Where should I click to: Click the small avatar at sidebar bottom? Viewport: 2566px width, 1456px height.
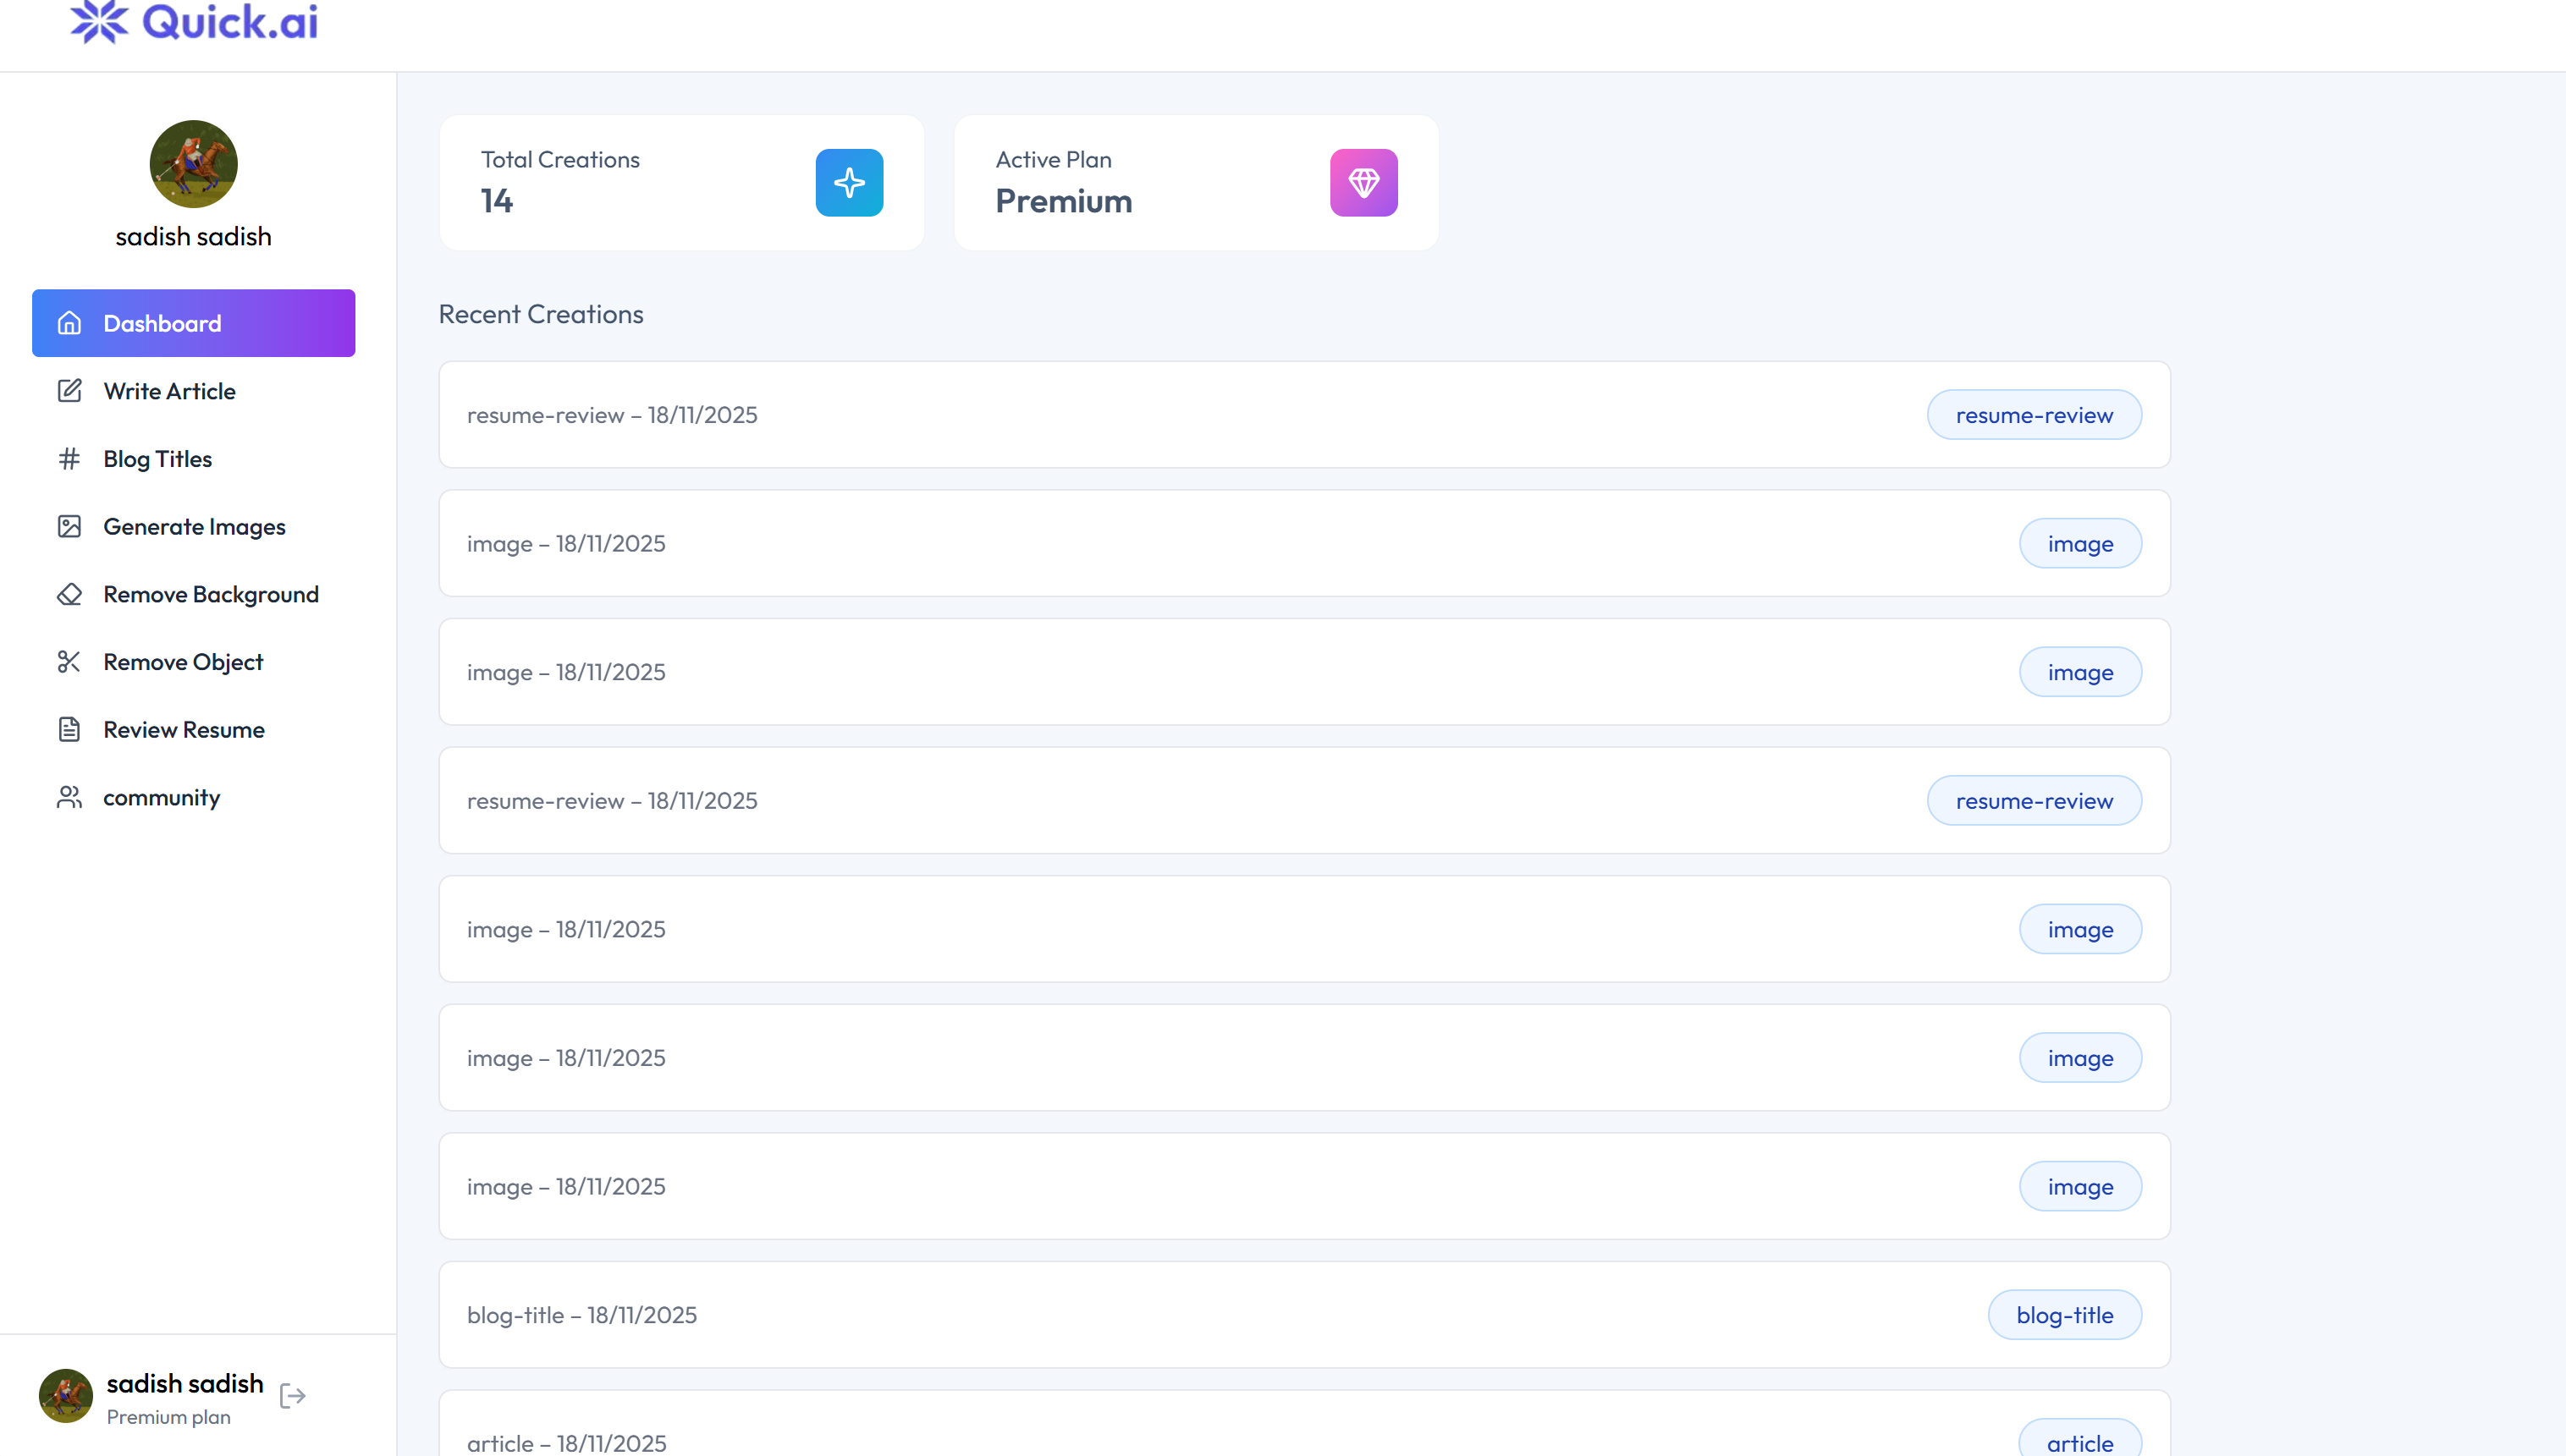pos(65,1396)
